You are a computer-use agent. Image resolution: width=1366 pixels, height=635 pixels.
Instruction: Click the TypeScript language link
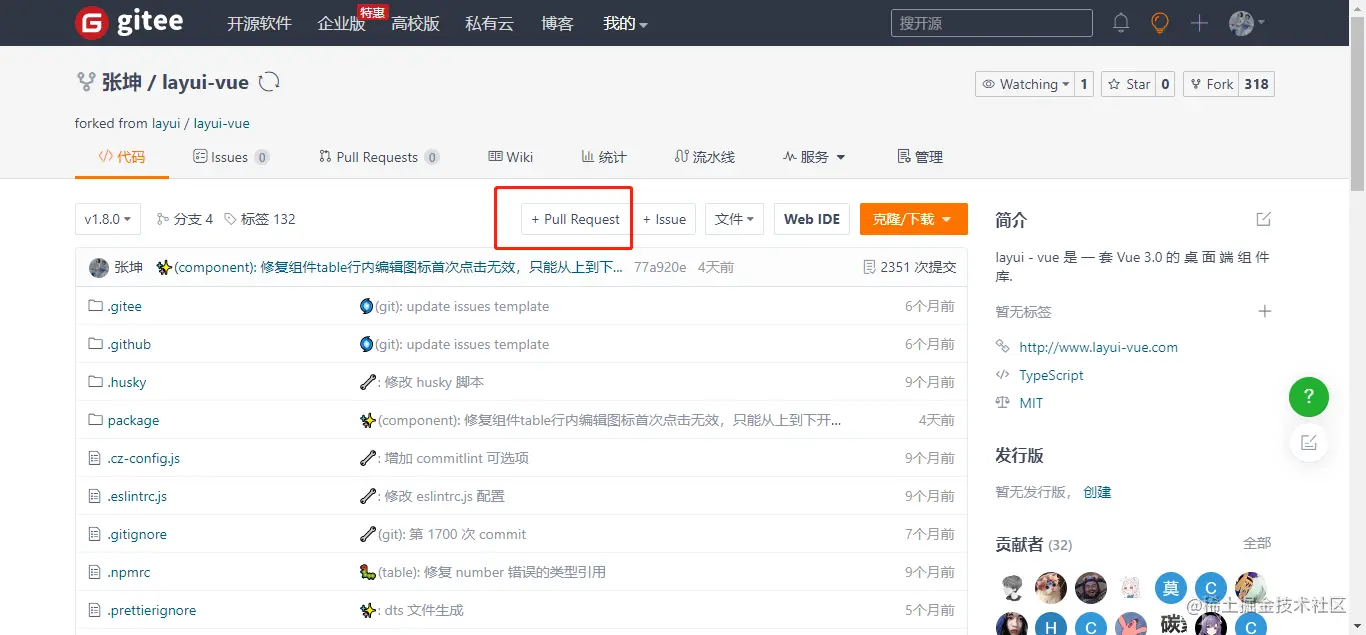coord(1051,375)
